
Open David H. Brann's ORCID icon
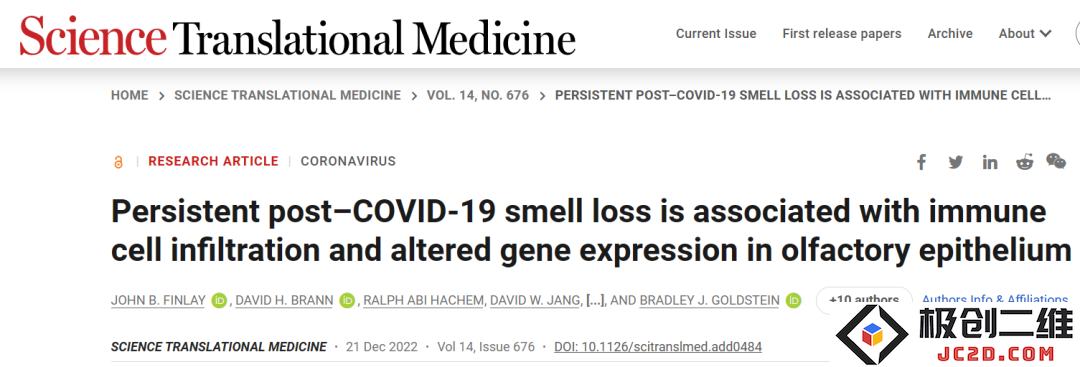click(347, 300)
